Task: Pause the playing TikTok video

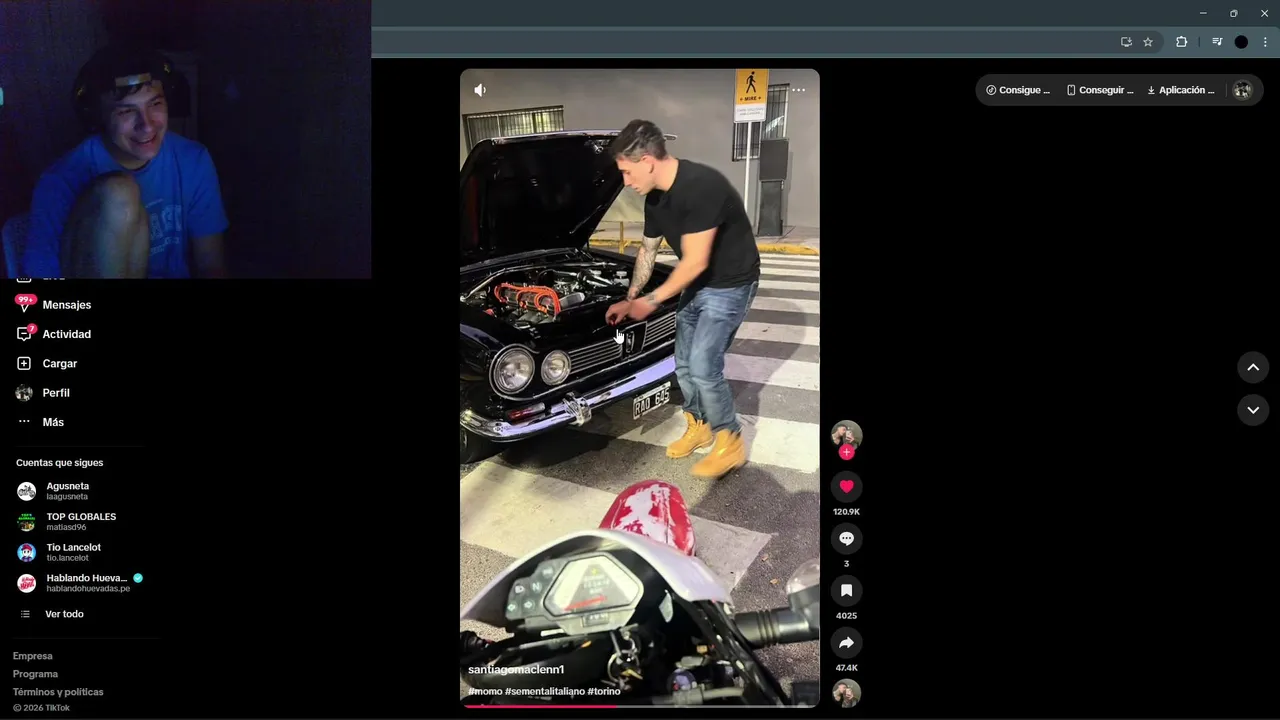Action: pos(640,388)
